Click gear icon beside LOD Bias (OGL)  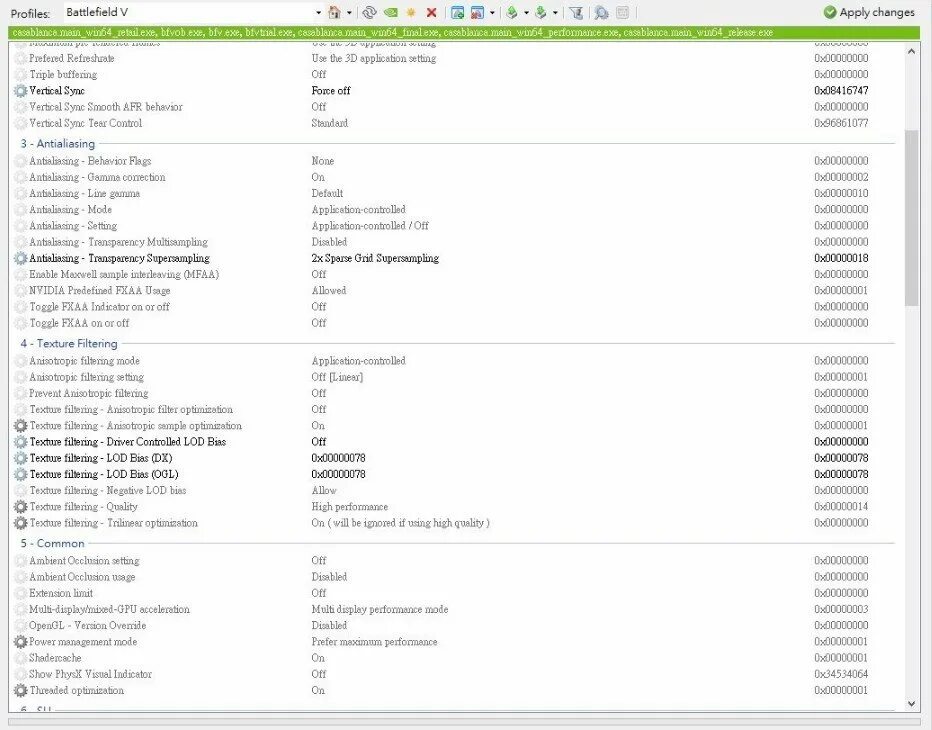point(21,474)
